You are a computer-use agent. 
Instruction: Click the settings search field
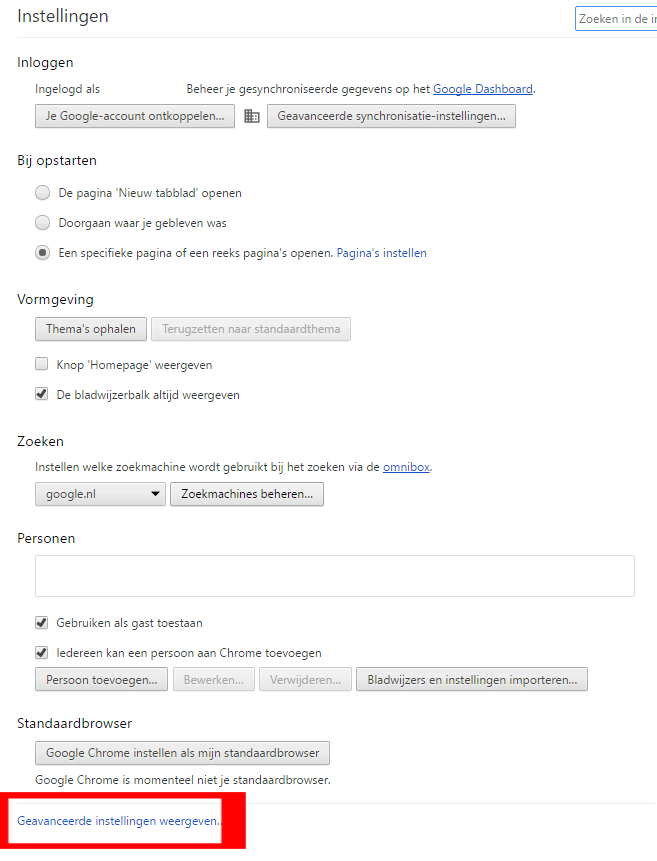click(x=620, y=18)
